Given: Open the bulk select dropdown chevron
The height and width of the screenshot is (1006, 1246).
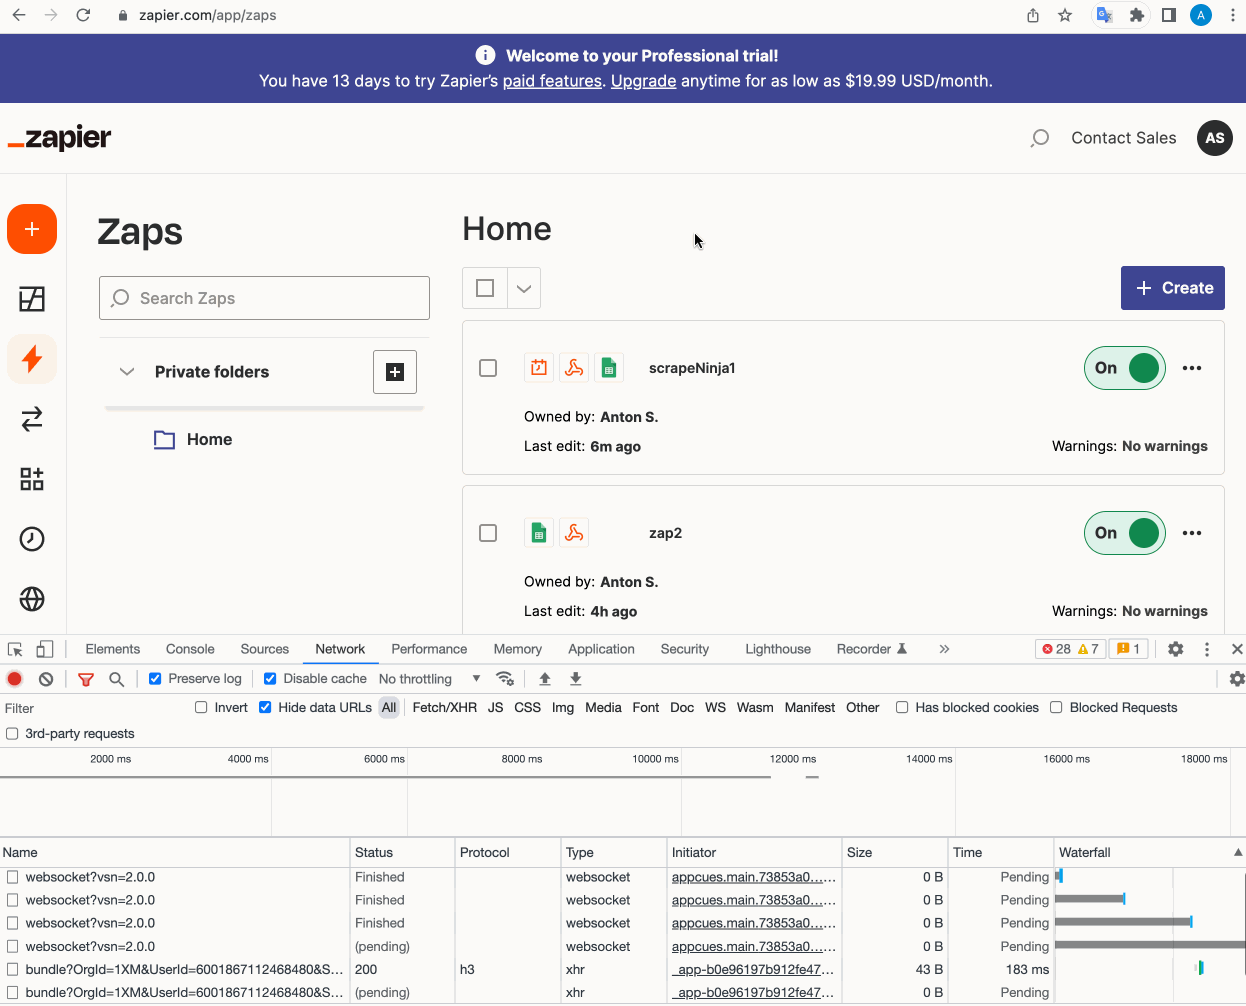Looking at the screenshot, I should click(x=524, y=288).
